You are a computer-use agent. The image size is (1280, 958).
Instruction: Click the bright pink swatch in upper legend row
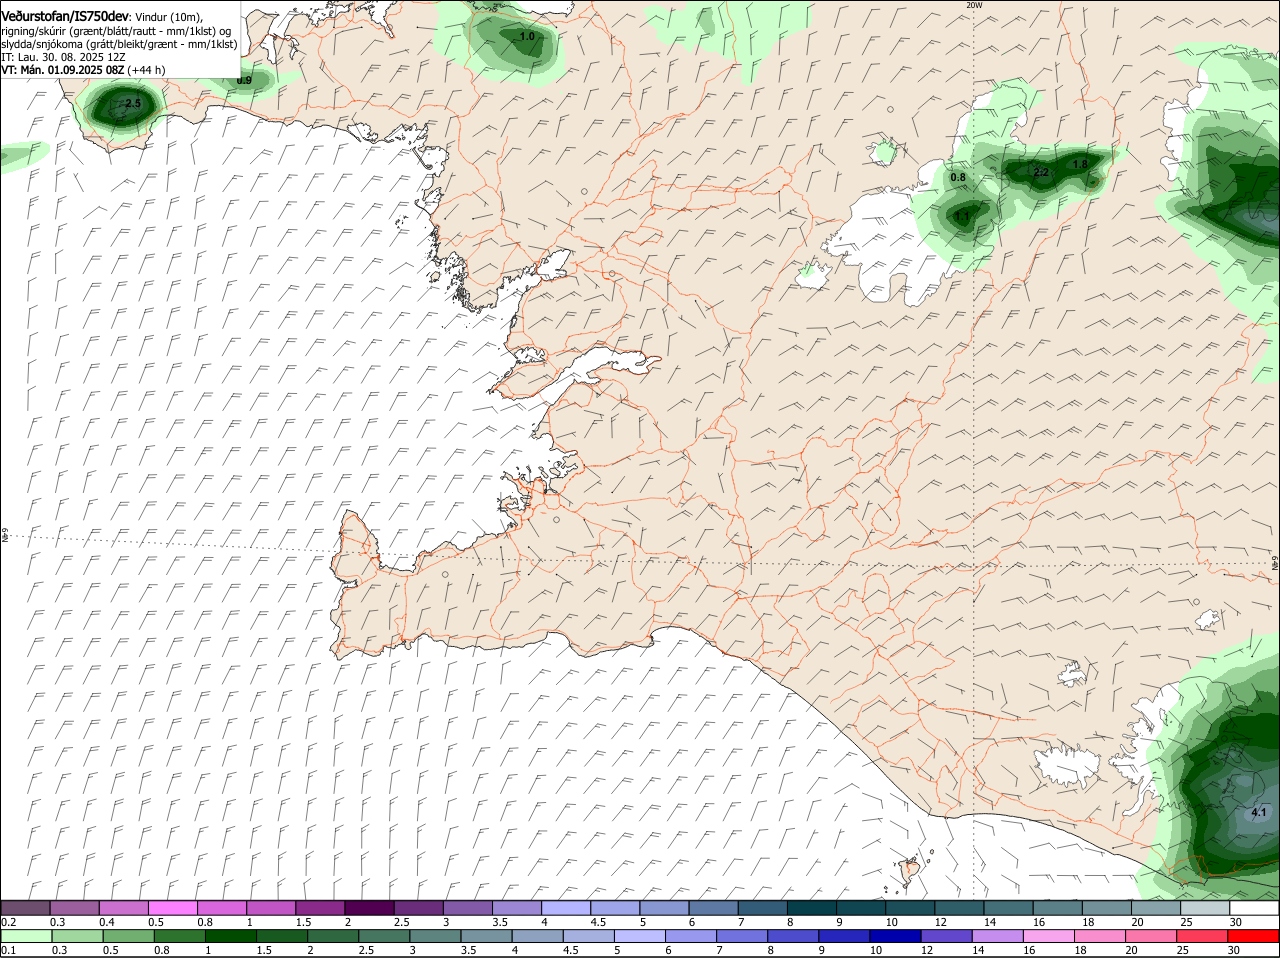[x=172, y=908]
